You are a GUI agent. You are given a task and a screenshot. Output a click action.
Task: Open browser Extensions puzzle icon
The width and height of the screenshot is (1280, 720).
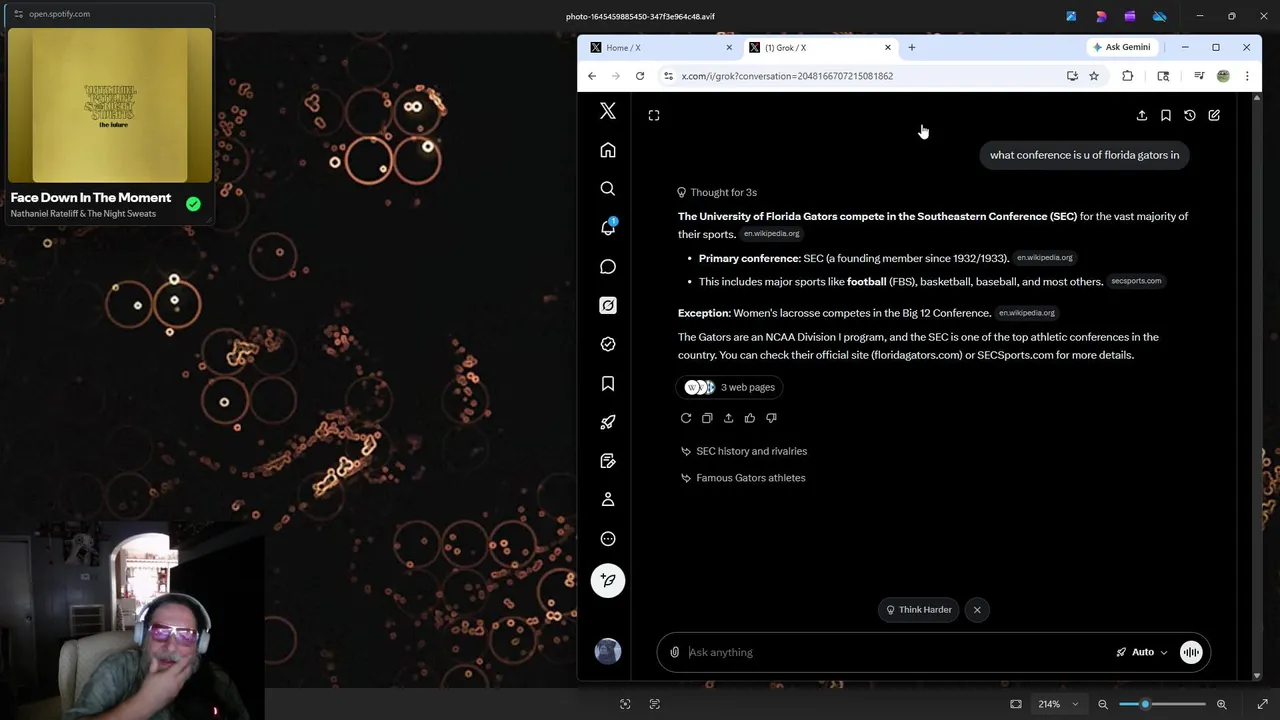1128,76
